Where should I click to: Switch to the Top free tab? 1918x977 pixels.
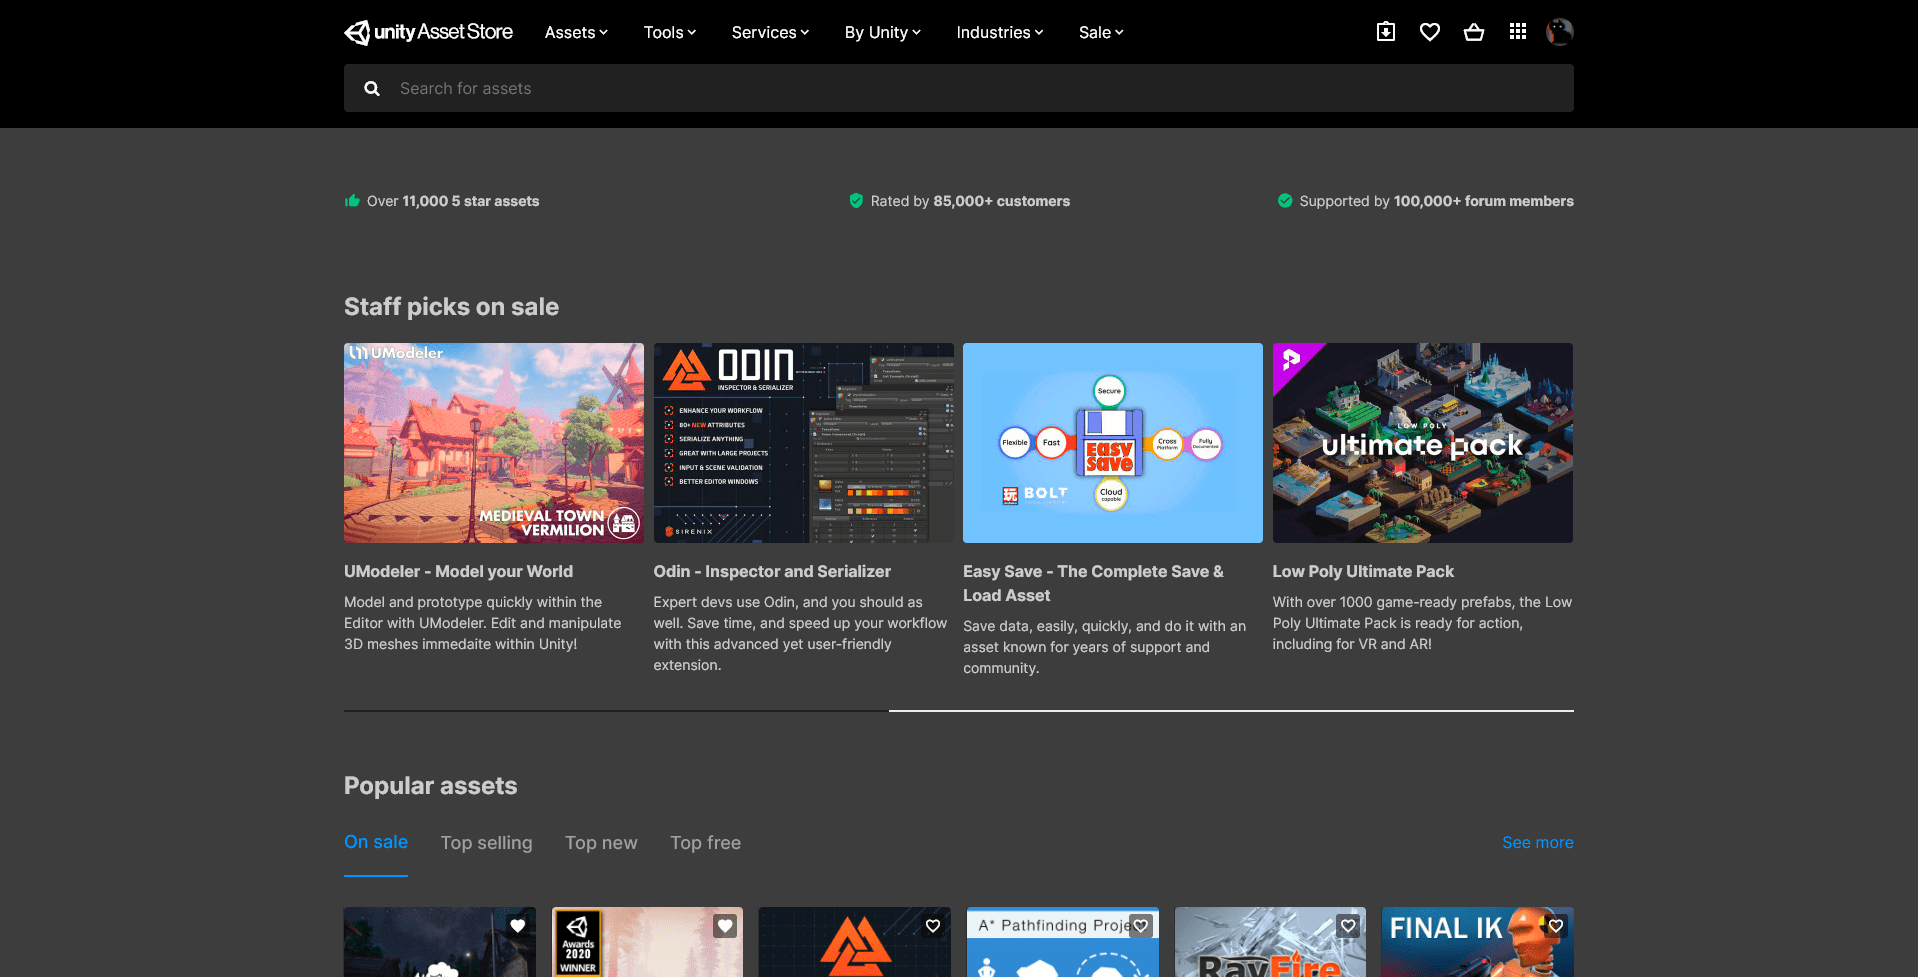(x=705, y=843)
